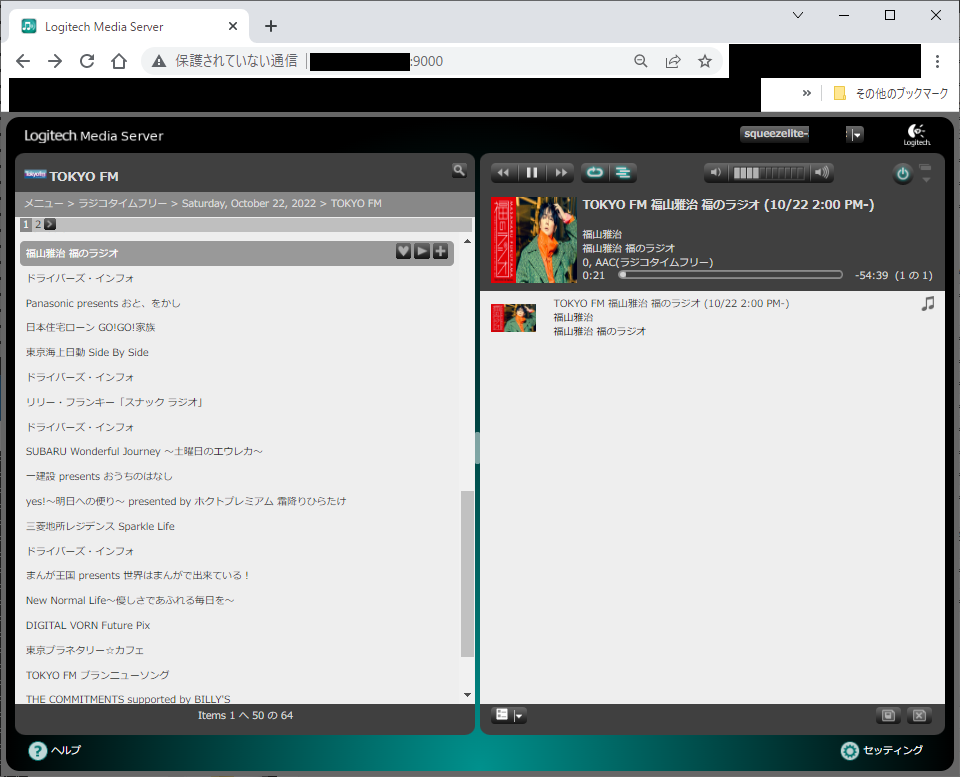Click the TOKYO FM breadcrumb link
The width and height of the screenshot is (960, 777).
[356, 203]
